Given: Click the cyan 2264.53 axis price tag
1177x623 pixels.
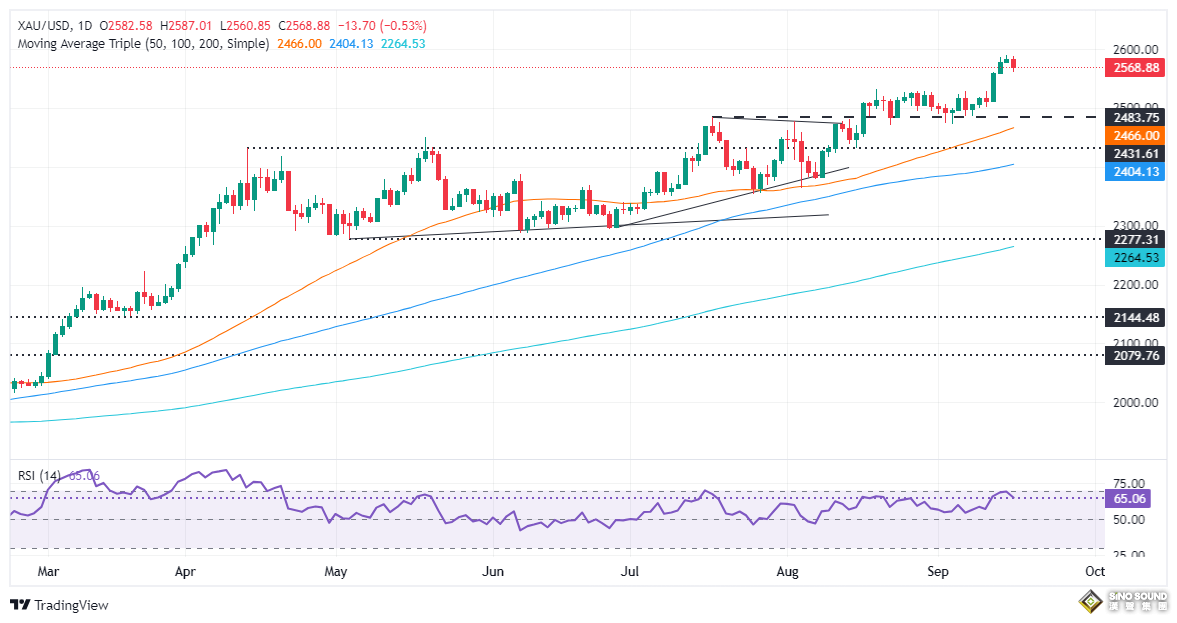Looking at the screenshot, I should coord(1135,257).
